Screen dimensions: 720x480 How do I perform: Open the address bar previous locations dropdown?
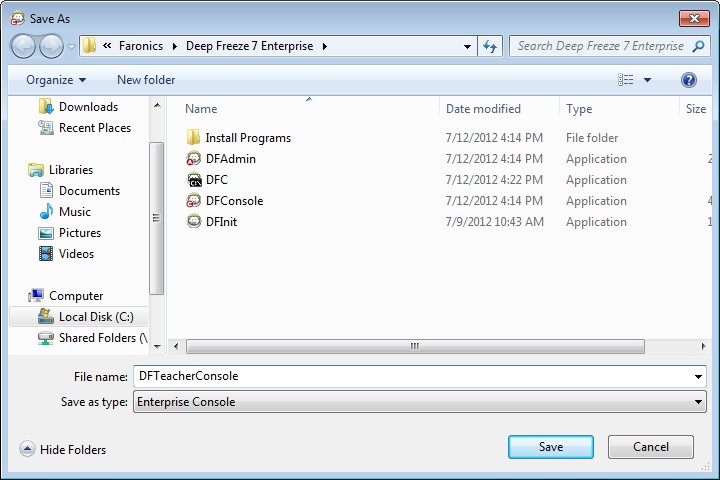(467, 46)
